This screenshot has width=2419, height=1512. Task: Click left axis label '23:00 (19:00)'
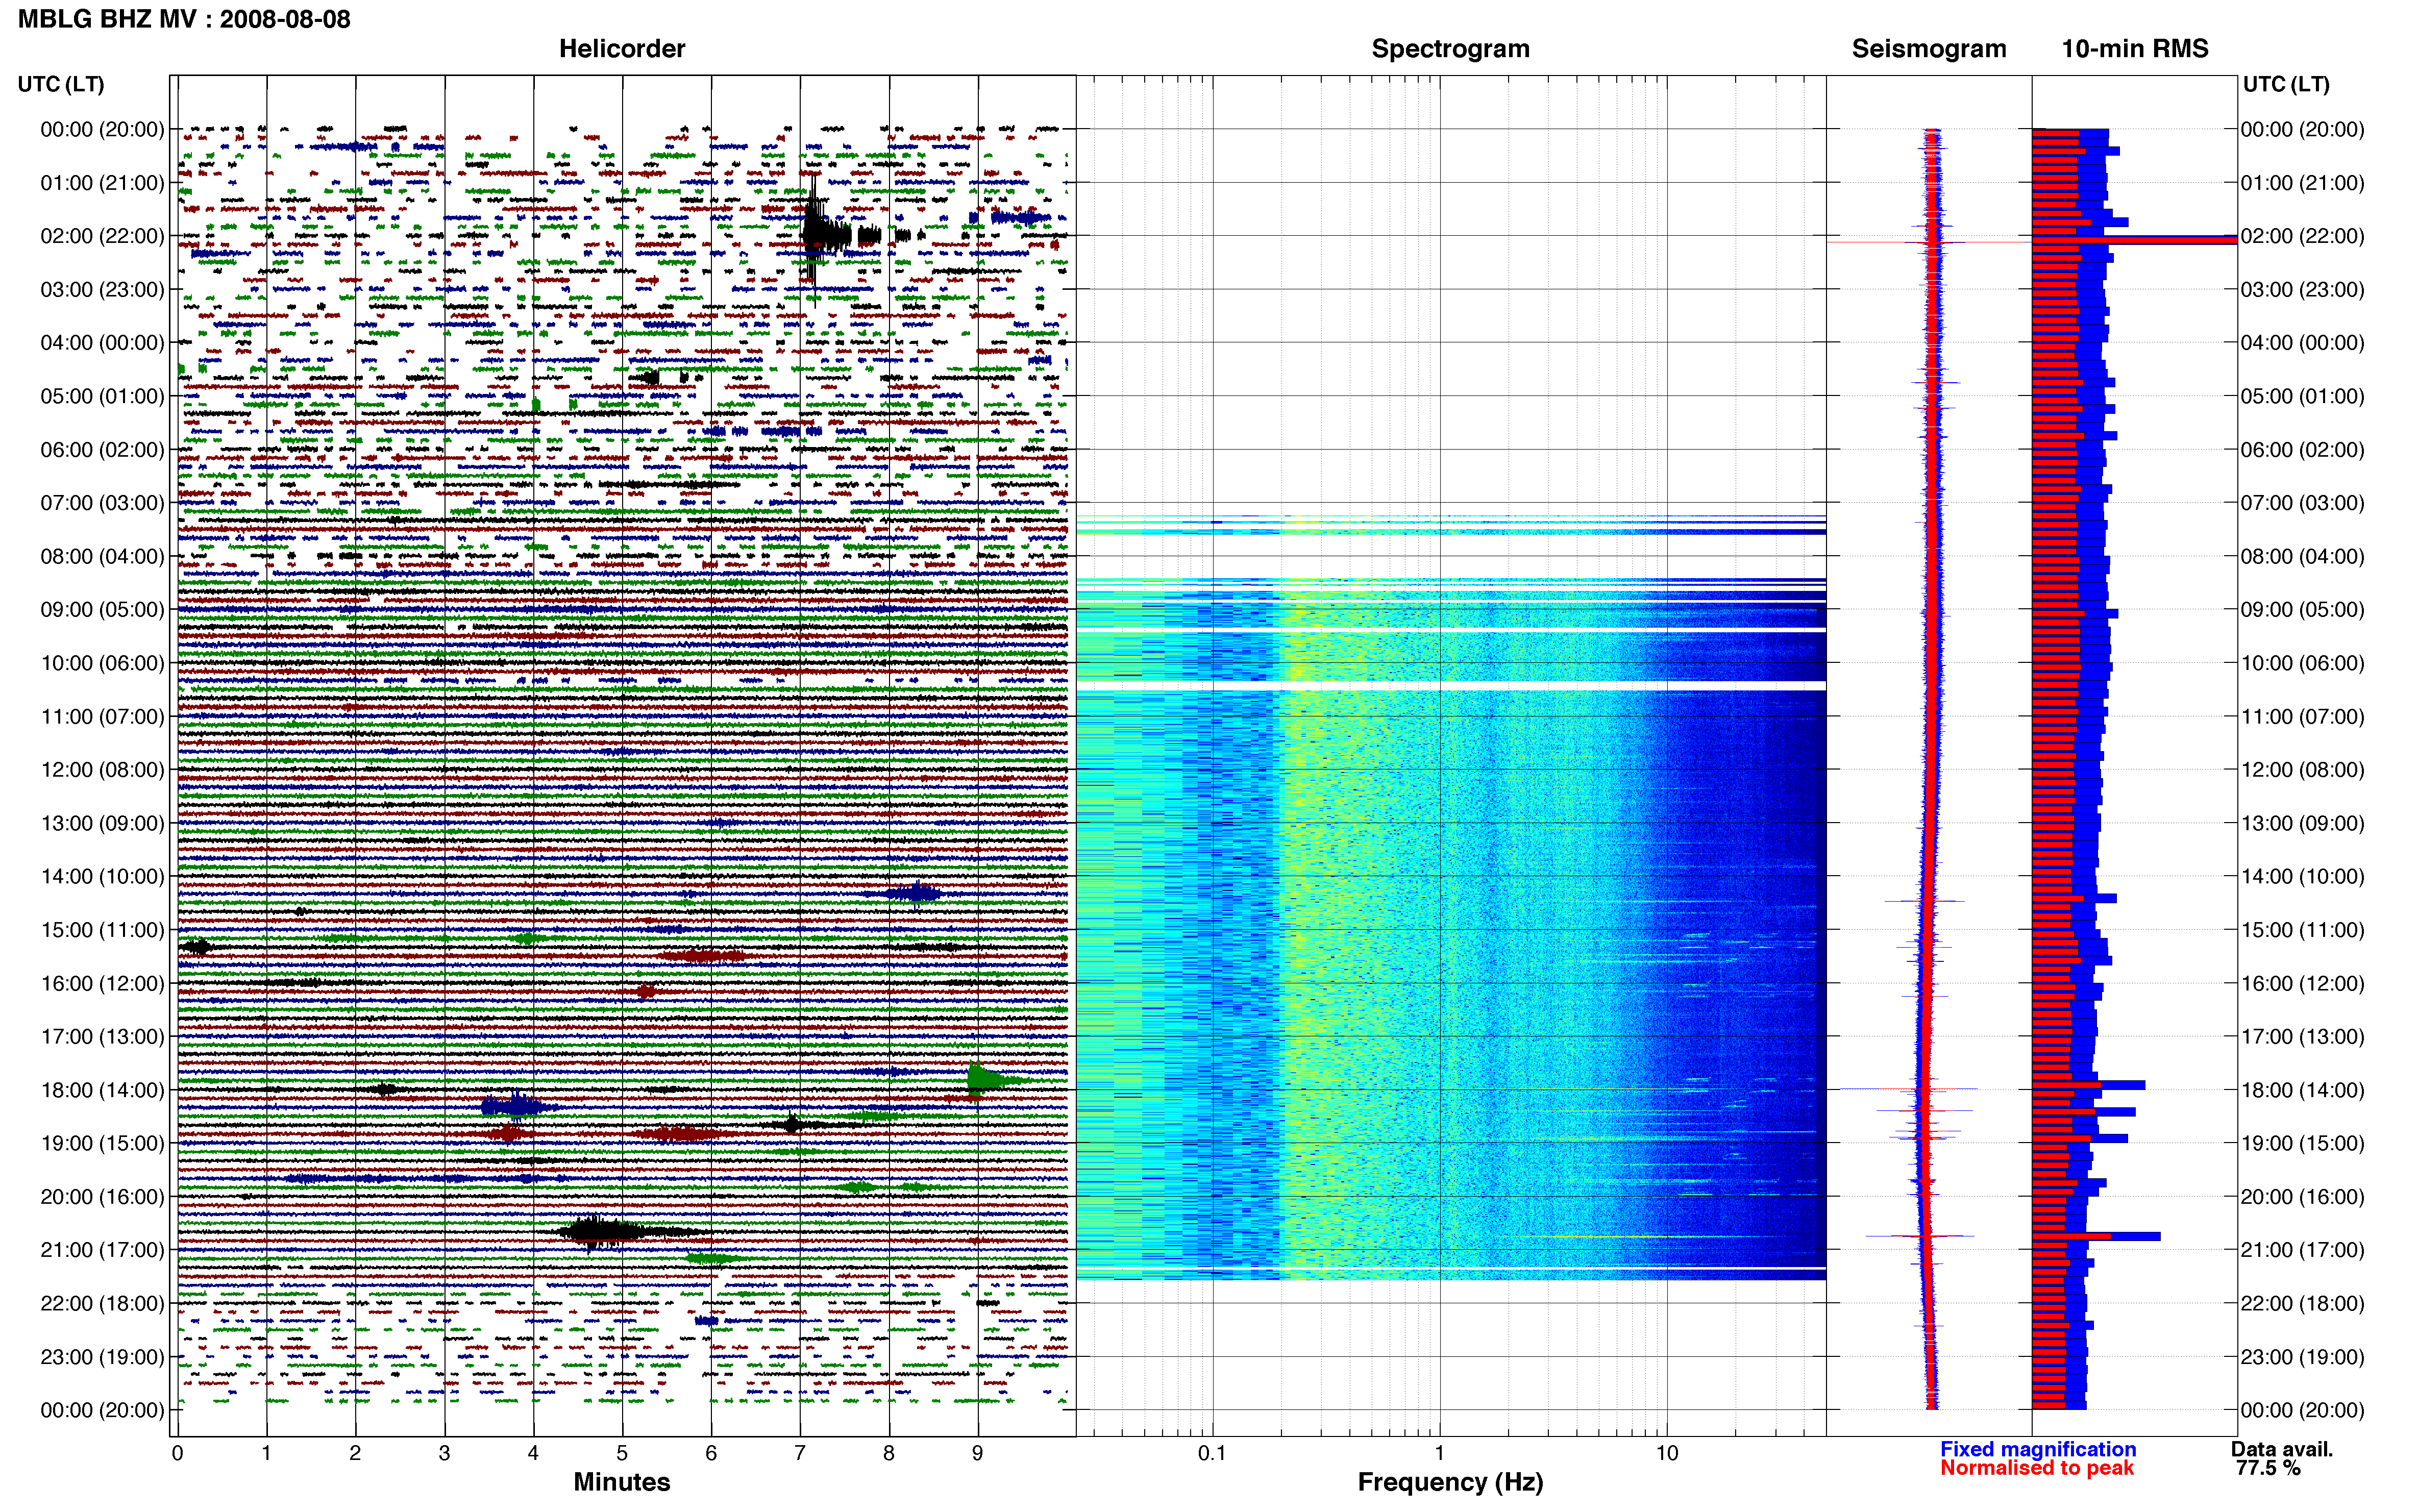[x=102, y=1357]
